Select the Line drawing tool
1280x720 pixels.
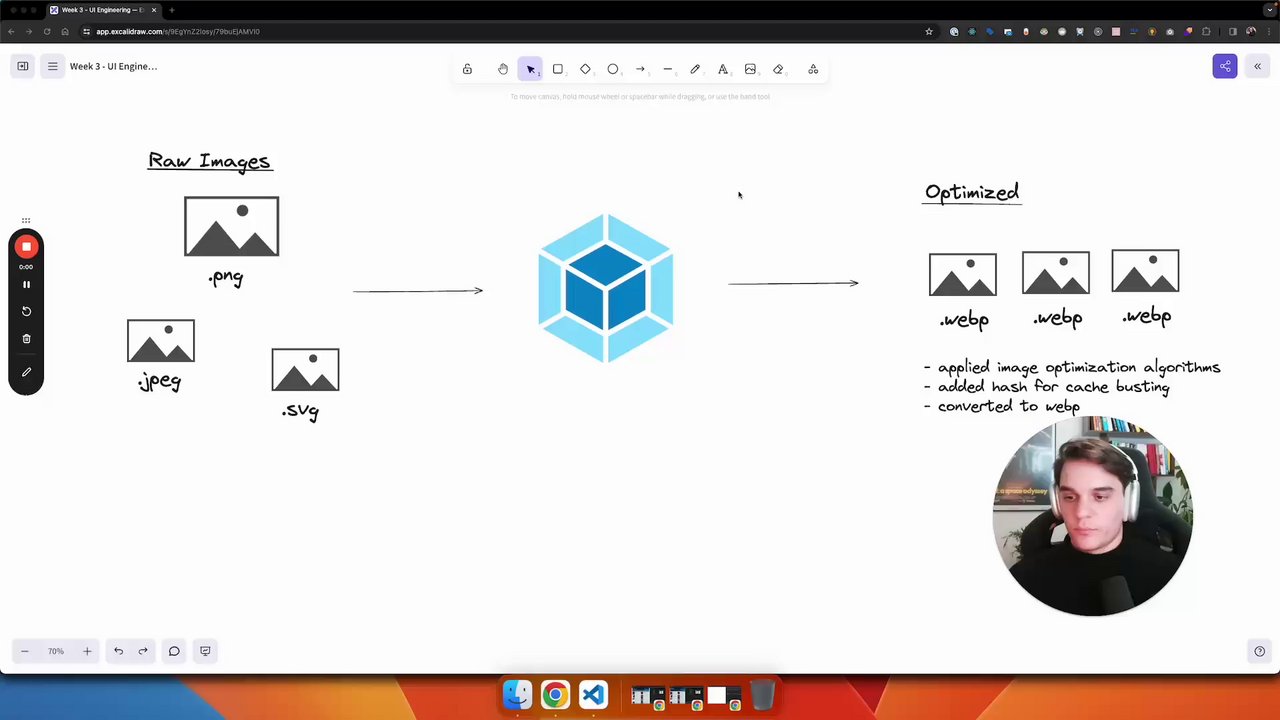[668, 69]
